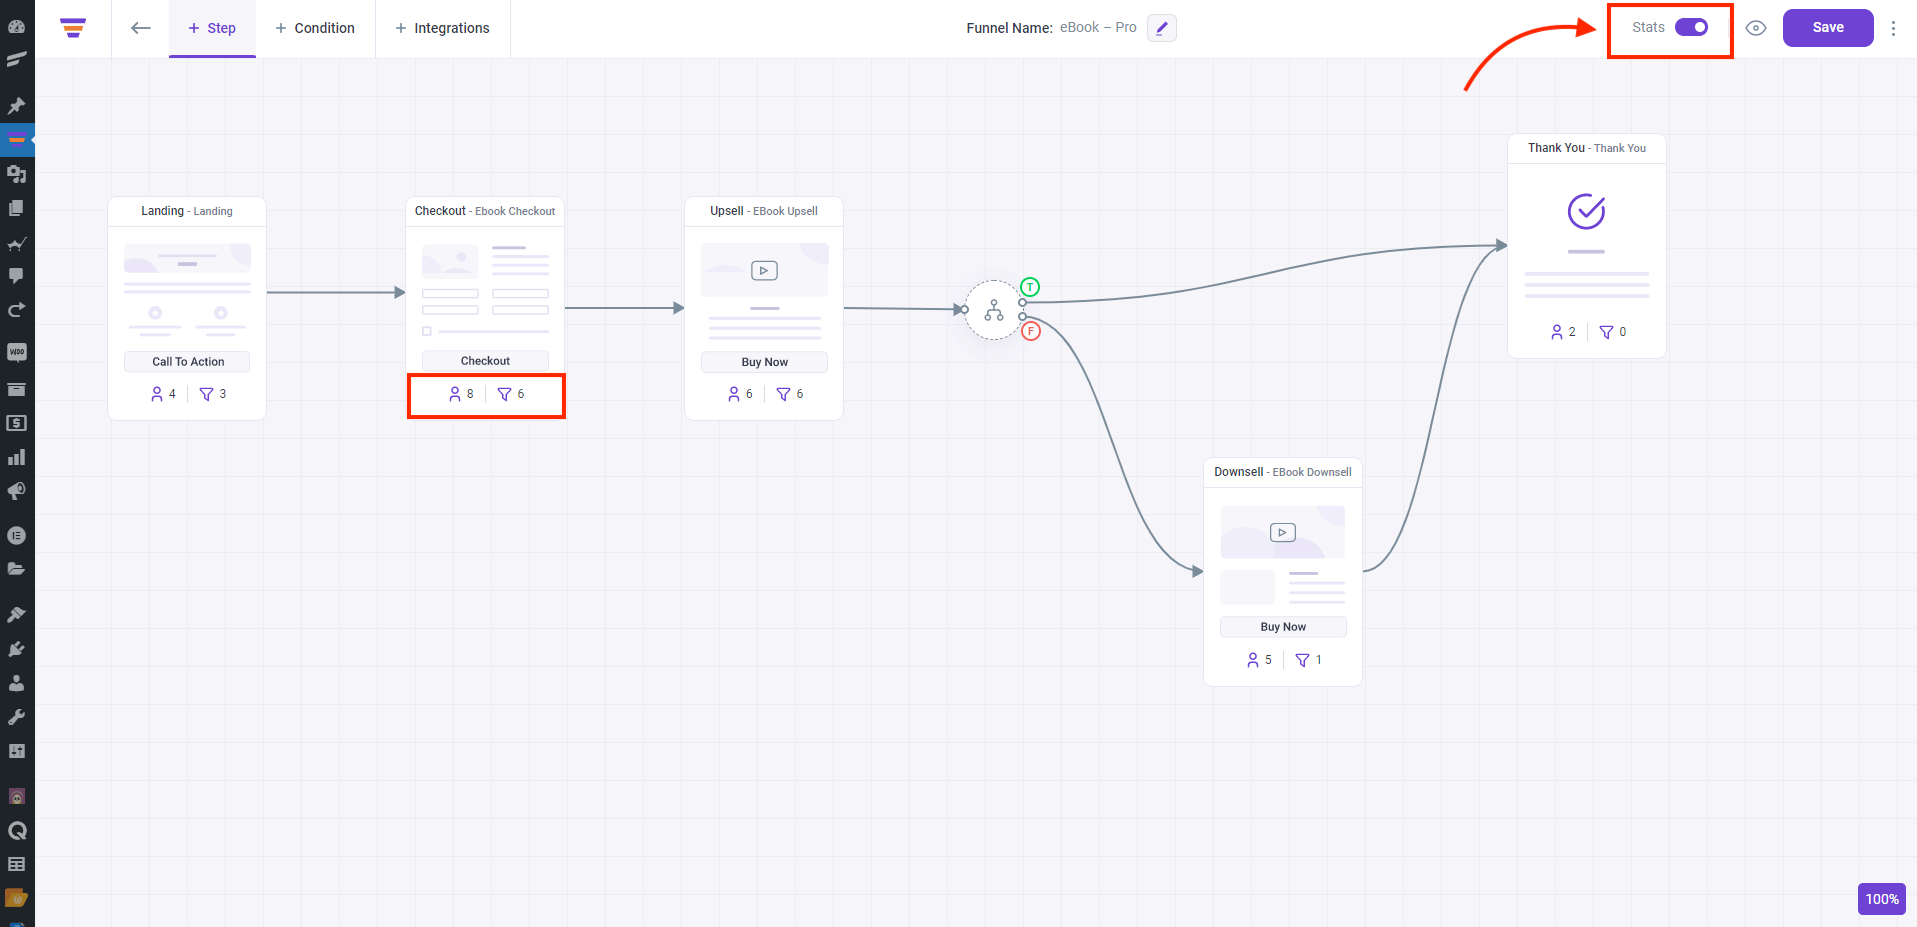Click the funnel name 'eBook – Pro'
Image resolution: width=1917 pixels, height=927 pixels.
point(1098,28)
